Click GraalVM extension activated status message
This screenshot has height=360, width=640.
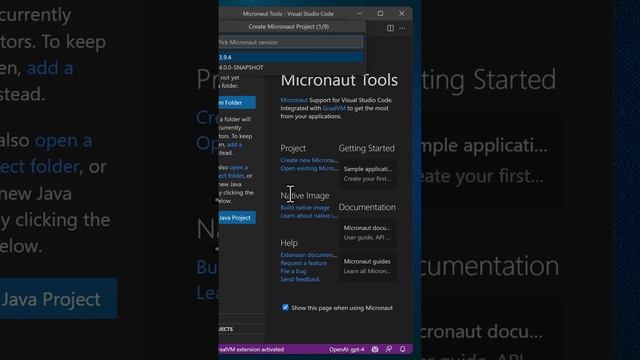click(x=251, y=349)
